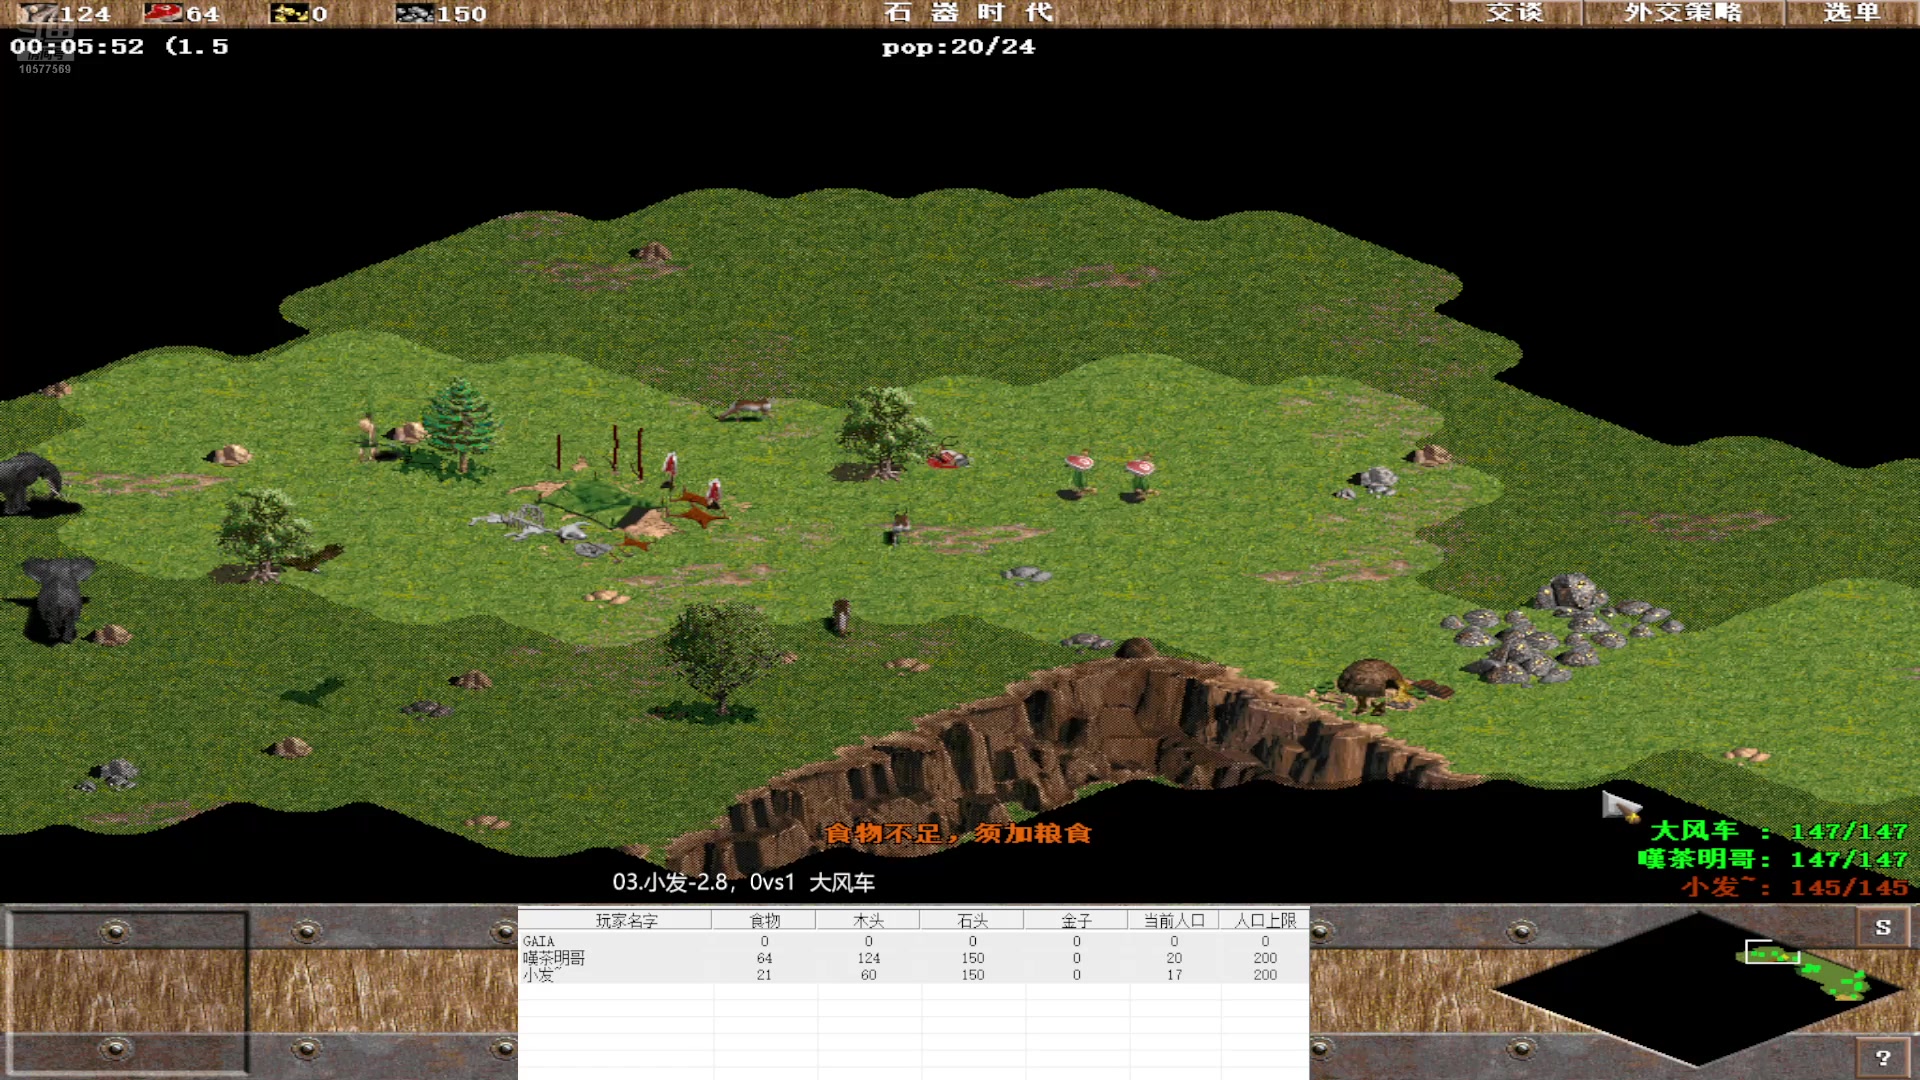This screenshot has width=1920, height=1080.
Task: Click the wood resource icon
Action: (x=38, y=13)
